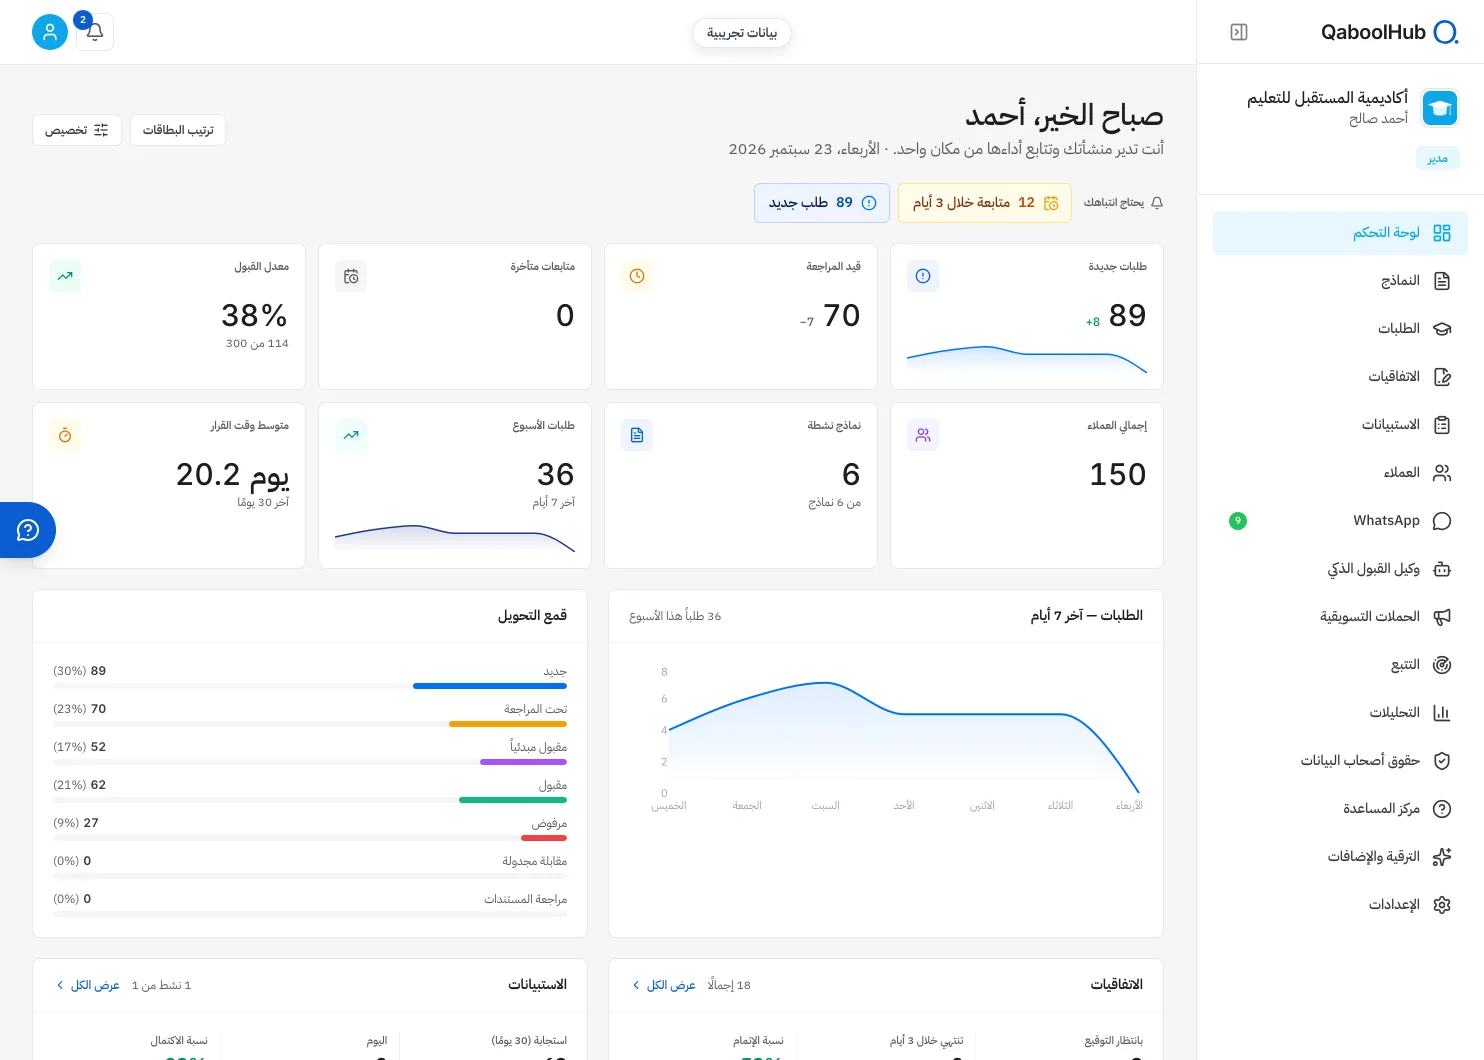Click the trend icon on طلبات الأسبوع card
Viewport: 1484px width, 1060px height.
(351, 435)
